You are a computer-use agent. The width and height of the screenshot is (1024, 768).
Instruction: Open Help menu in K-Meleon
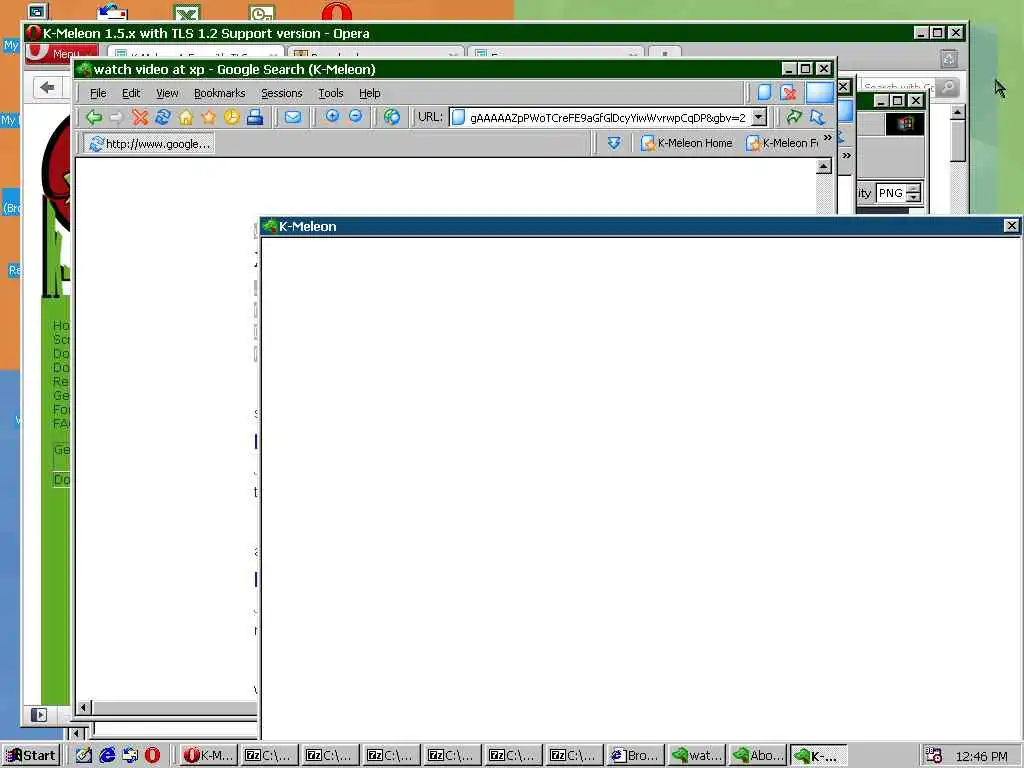[370, 93]
